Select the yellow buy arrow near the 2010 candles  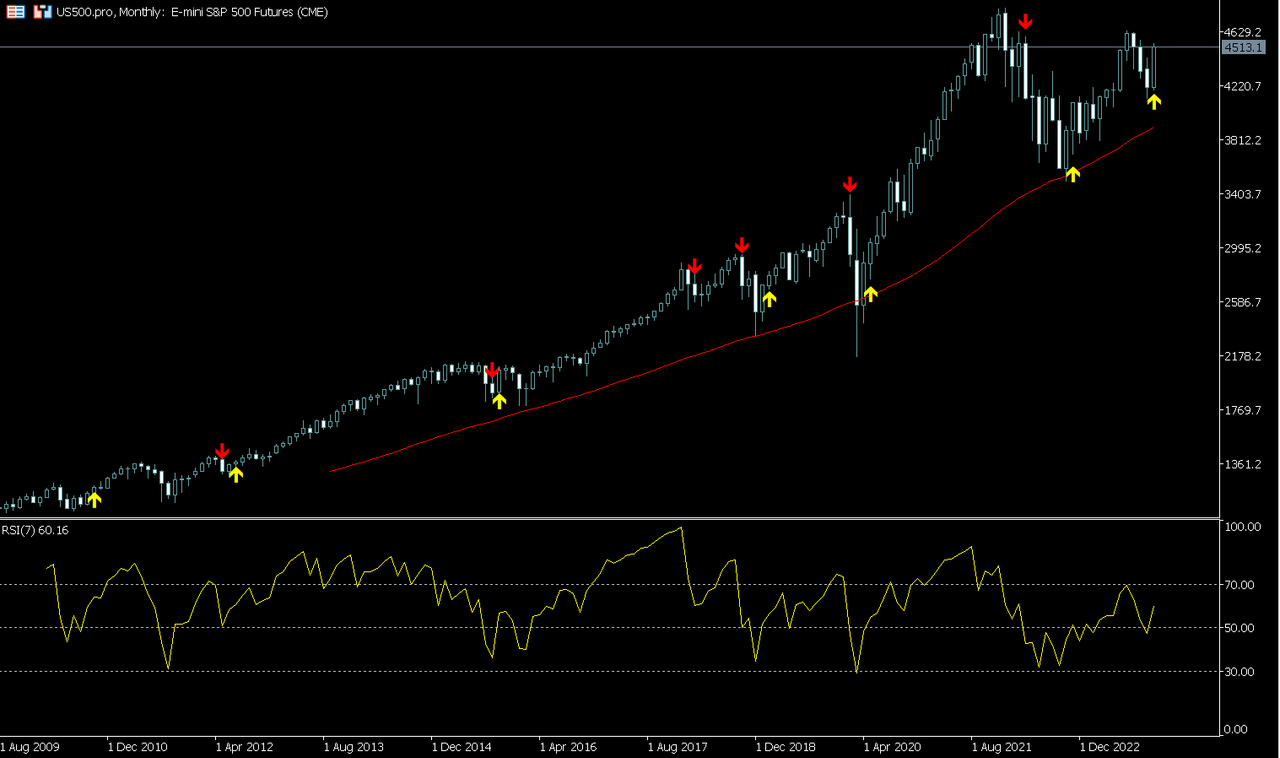[x=95, y=499]
